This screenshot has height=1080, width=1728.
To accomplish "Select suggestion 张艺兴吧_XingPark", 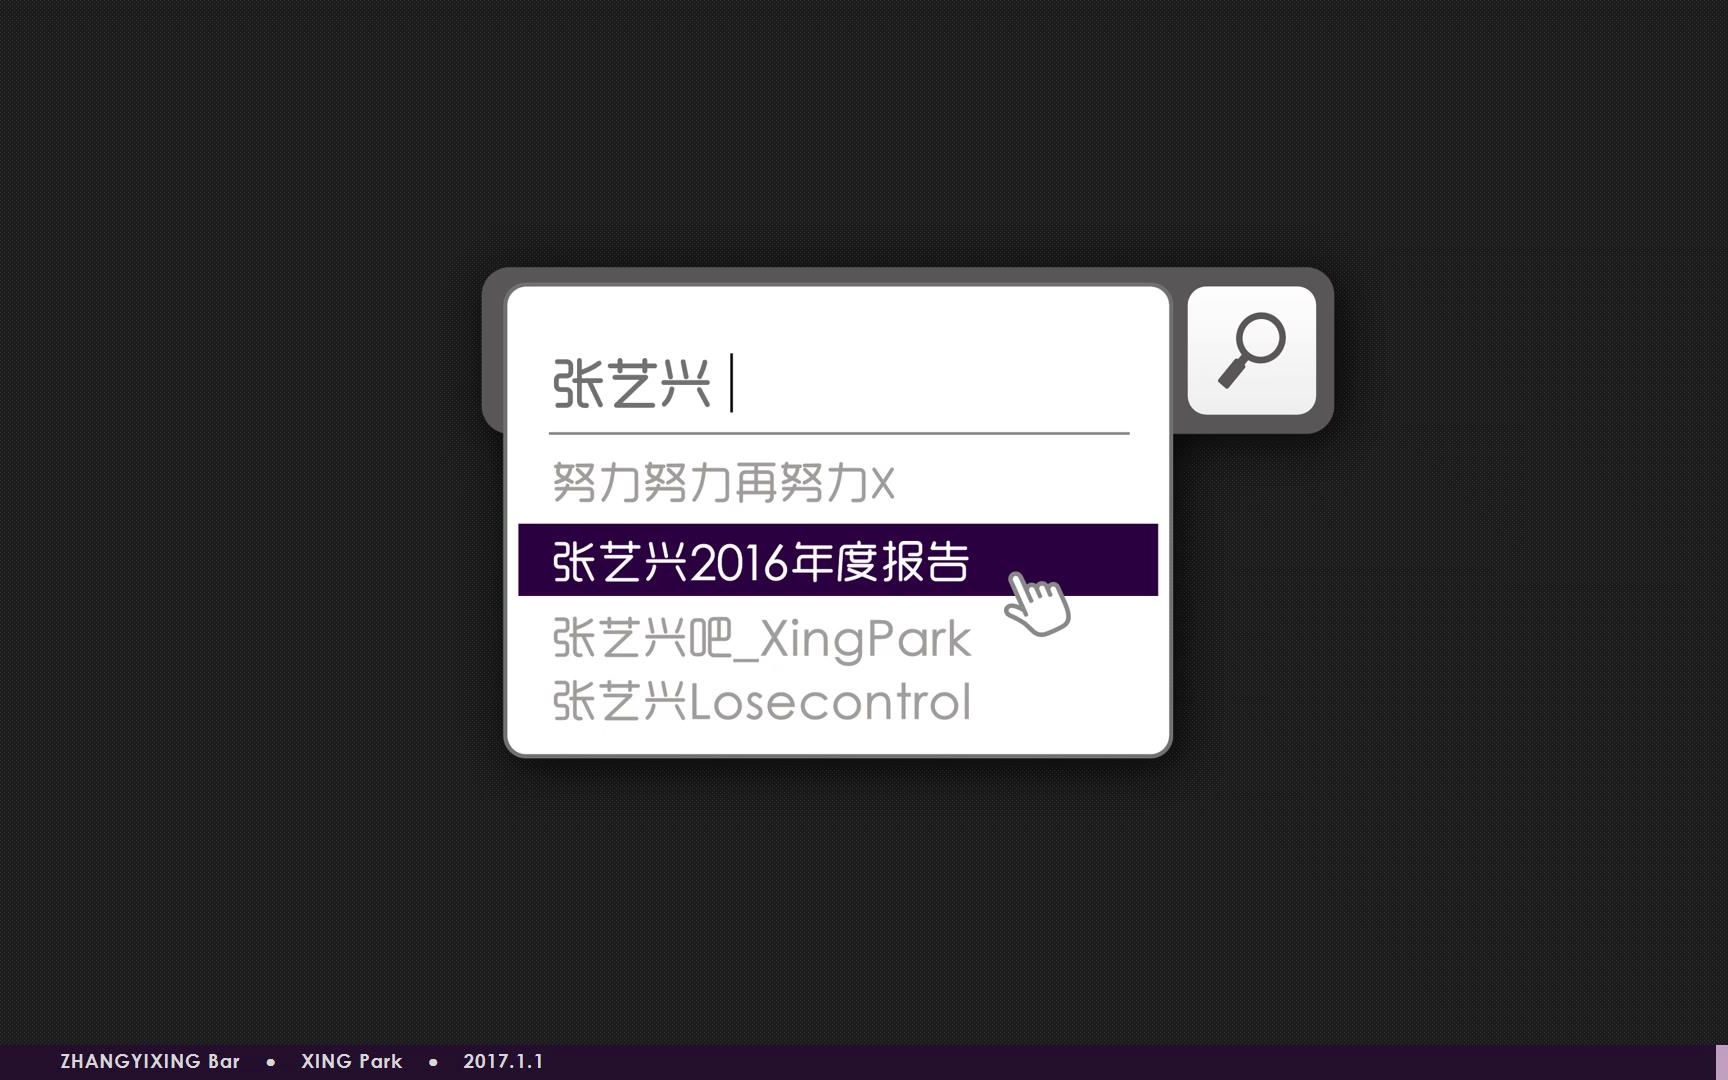I will point(761,639).
